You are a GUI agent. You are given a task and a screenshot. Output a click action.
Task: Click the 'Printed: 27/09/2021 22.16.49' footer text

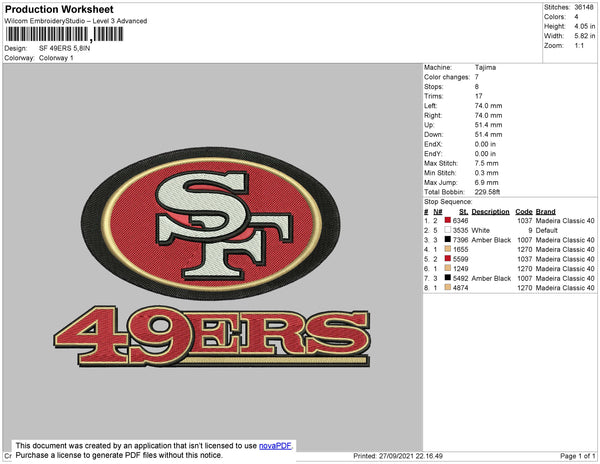tap(398, 456)
